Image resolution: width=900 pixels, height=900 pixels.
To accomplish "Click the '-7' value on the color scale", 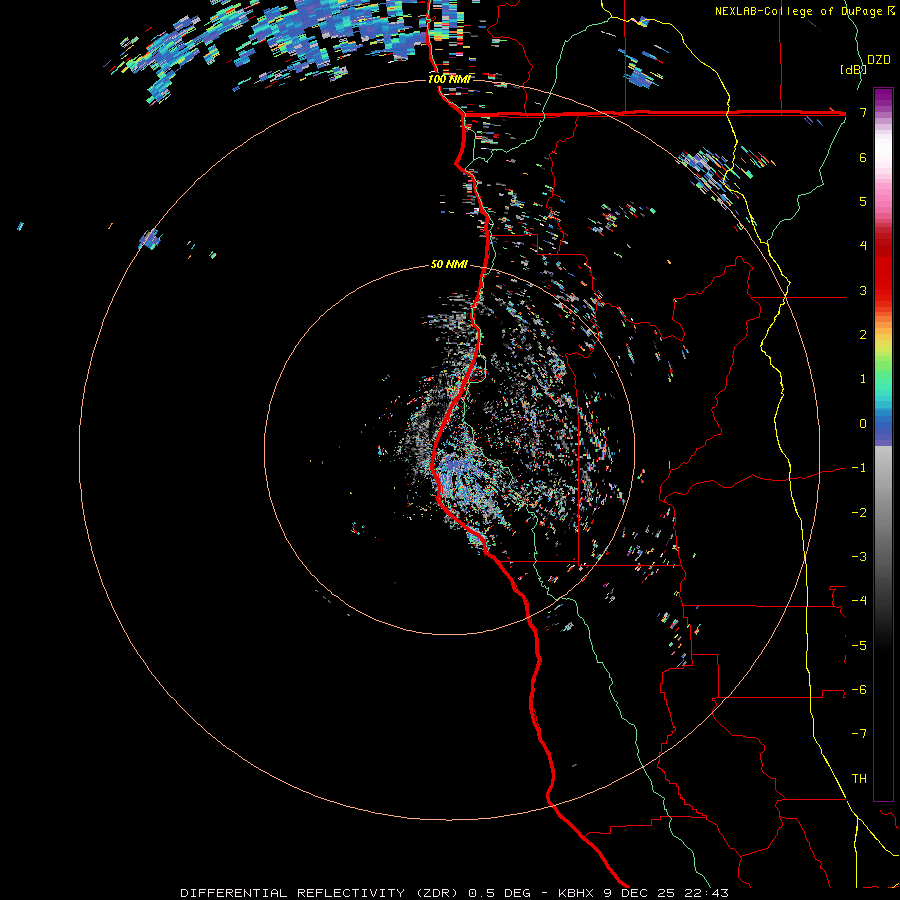I will point(859,734).
